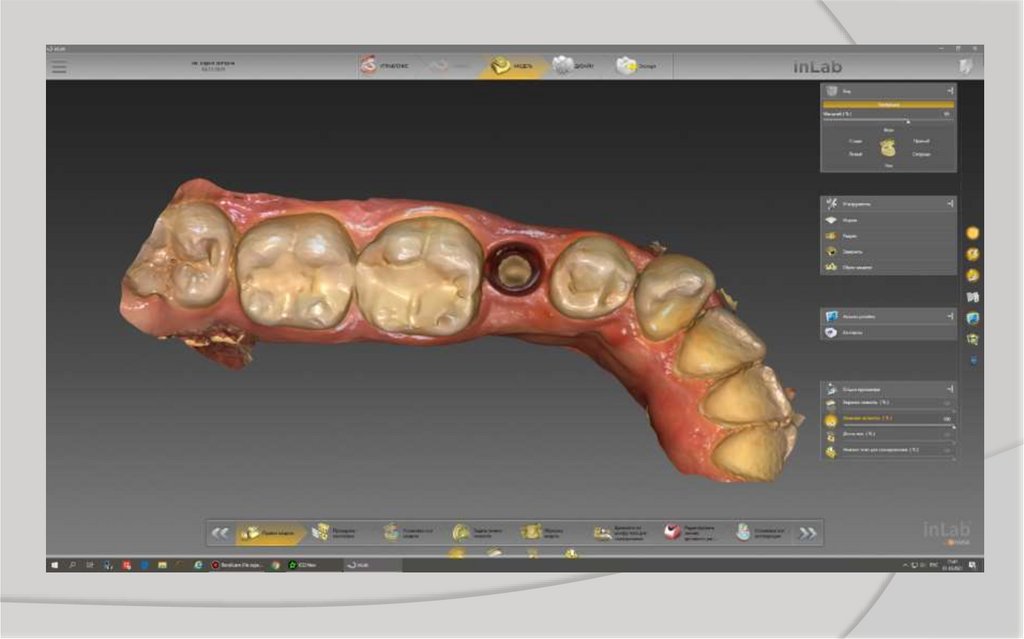
Task: Open the taskbar notification center icon
Action: pos(972,565)
